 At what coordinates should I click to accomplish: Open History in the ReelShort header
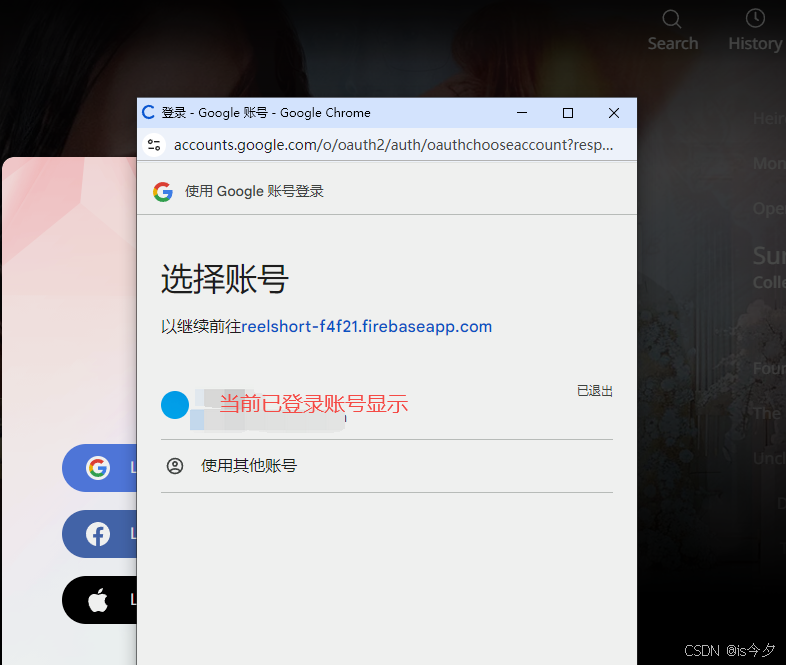pos(755,30)
